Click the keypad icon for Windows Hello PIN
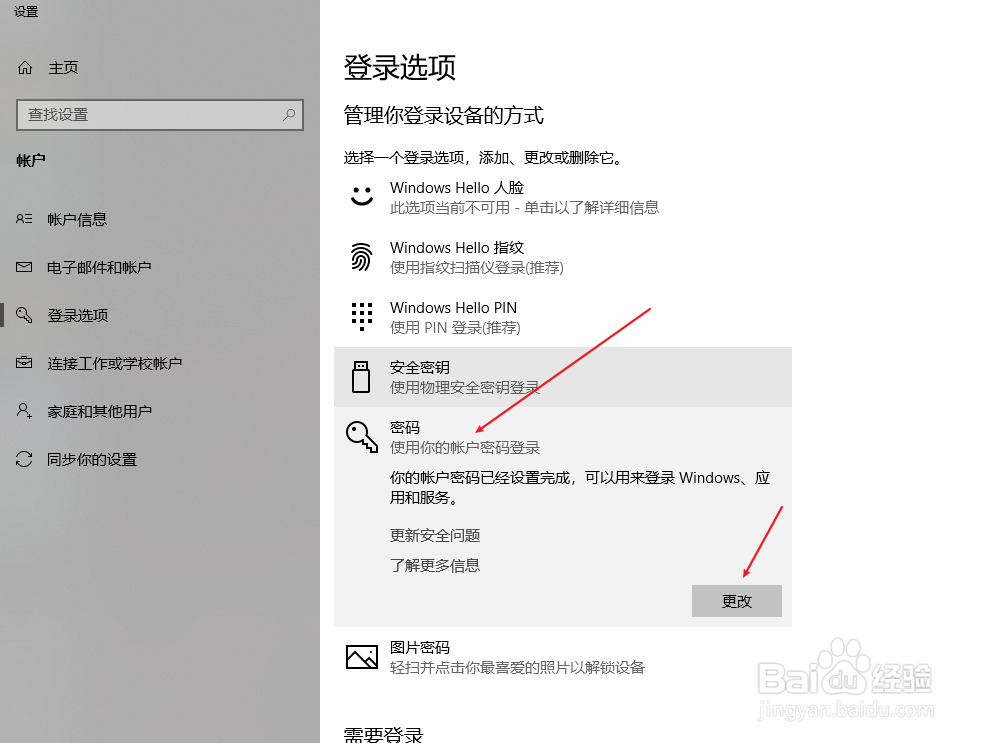 (362, 316)
